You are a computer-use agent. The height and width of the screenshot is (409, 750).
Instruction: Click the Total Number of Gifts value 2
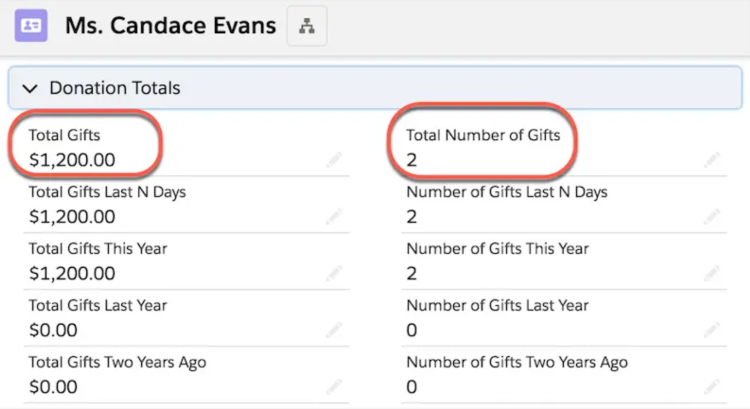(411, 160)
